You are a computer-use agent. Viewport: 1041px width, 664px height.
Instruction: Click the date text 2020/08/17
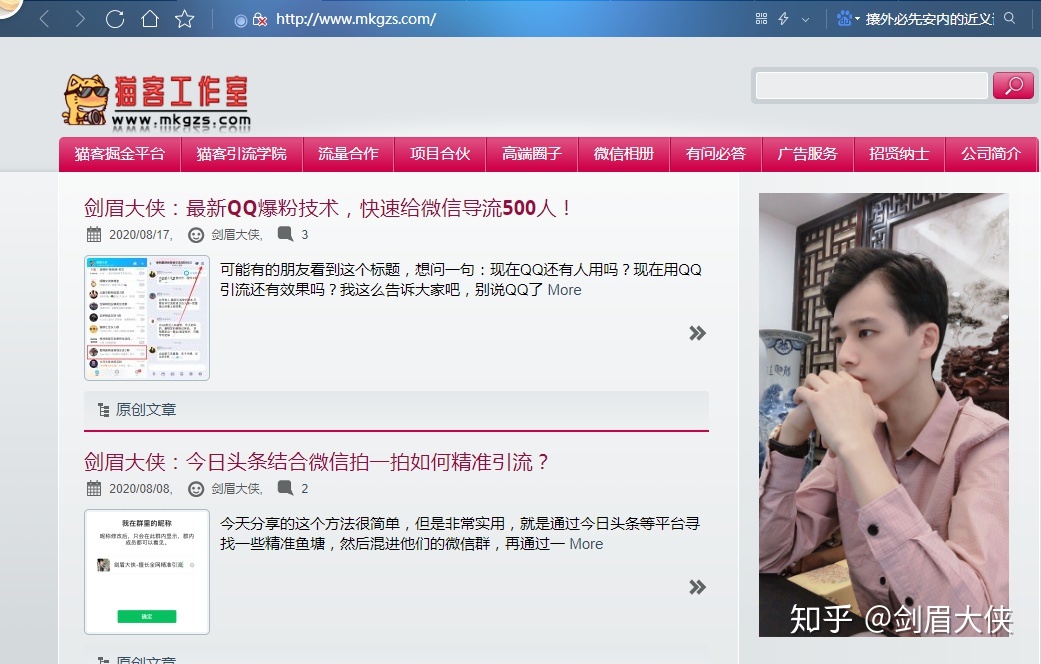point(141,234)
